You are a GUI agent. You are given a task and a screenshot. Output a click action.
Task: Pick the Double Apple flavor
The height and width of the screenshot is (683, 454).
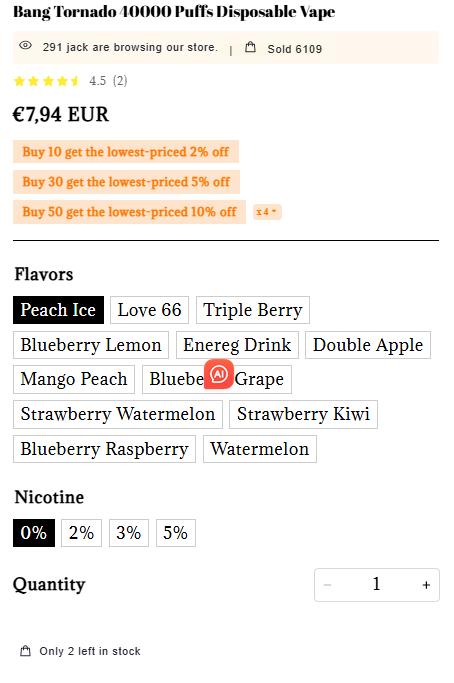pos(368,345)
